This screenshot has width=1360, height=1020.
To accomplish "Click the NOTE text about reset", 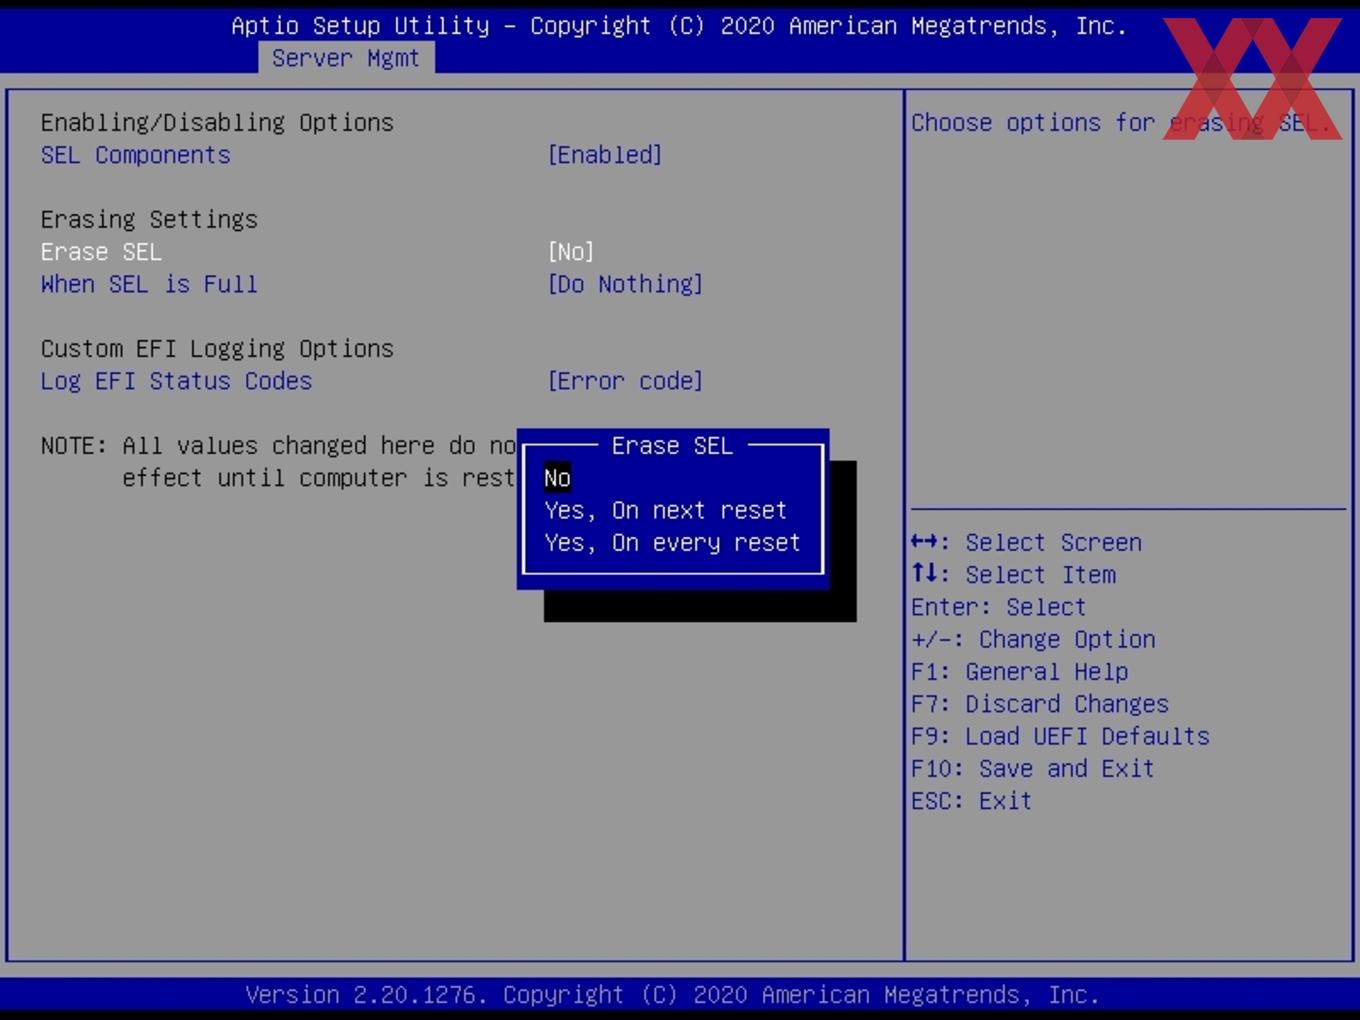I will click(278, 462).
